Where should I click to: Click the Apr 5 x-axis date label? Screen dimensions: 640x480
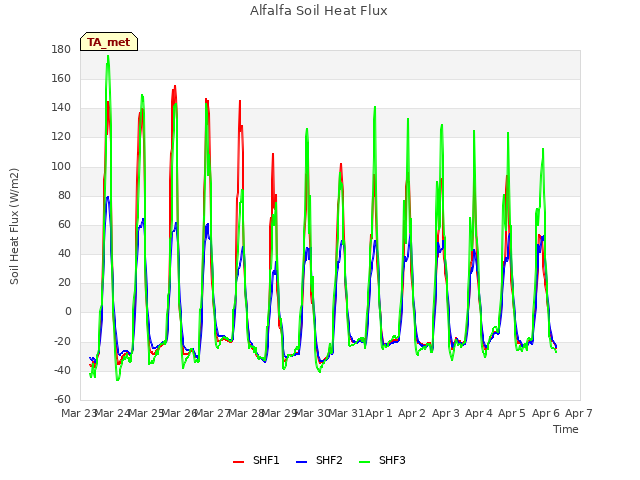point(512,413)
